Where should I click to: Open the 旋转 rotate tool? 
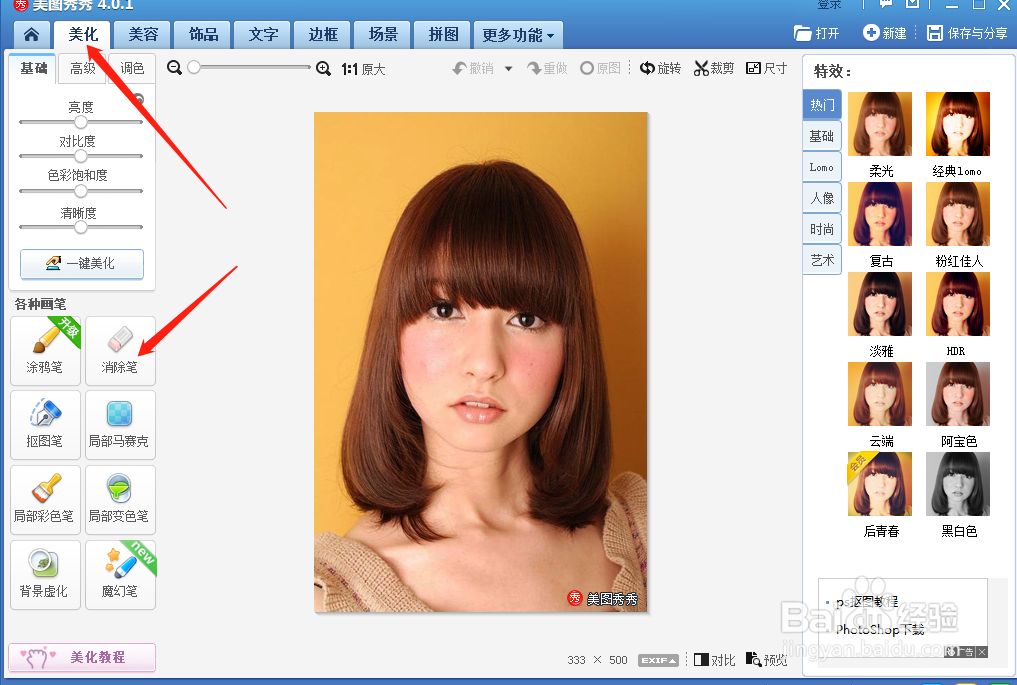[x=660, y=68]
